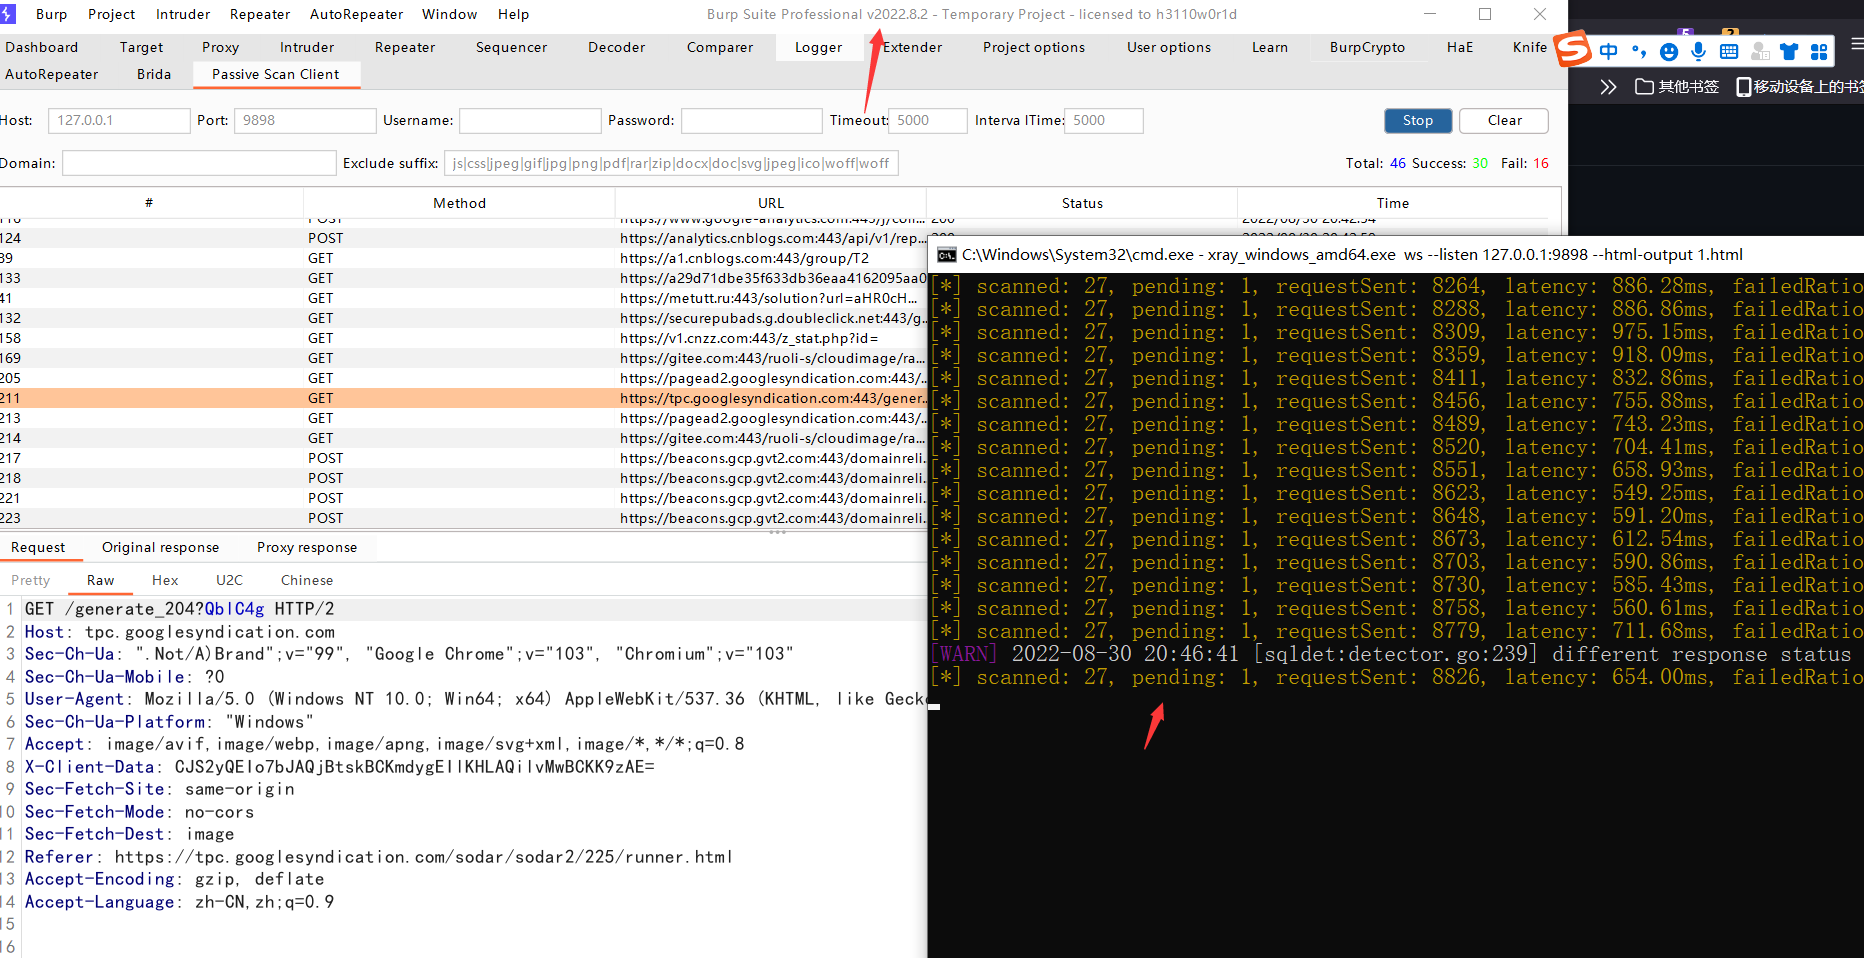1864x958 pixels.
Task: Open the emoji smiley panel in Sogou bar
Action: pos(1668,52)
